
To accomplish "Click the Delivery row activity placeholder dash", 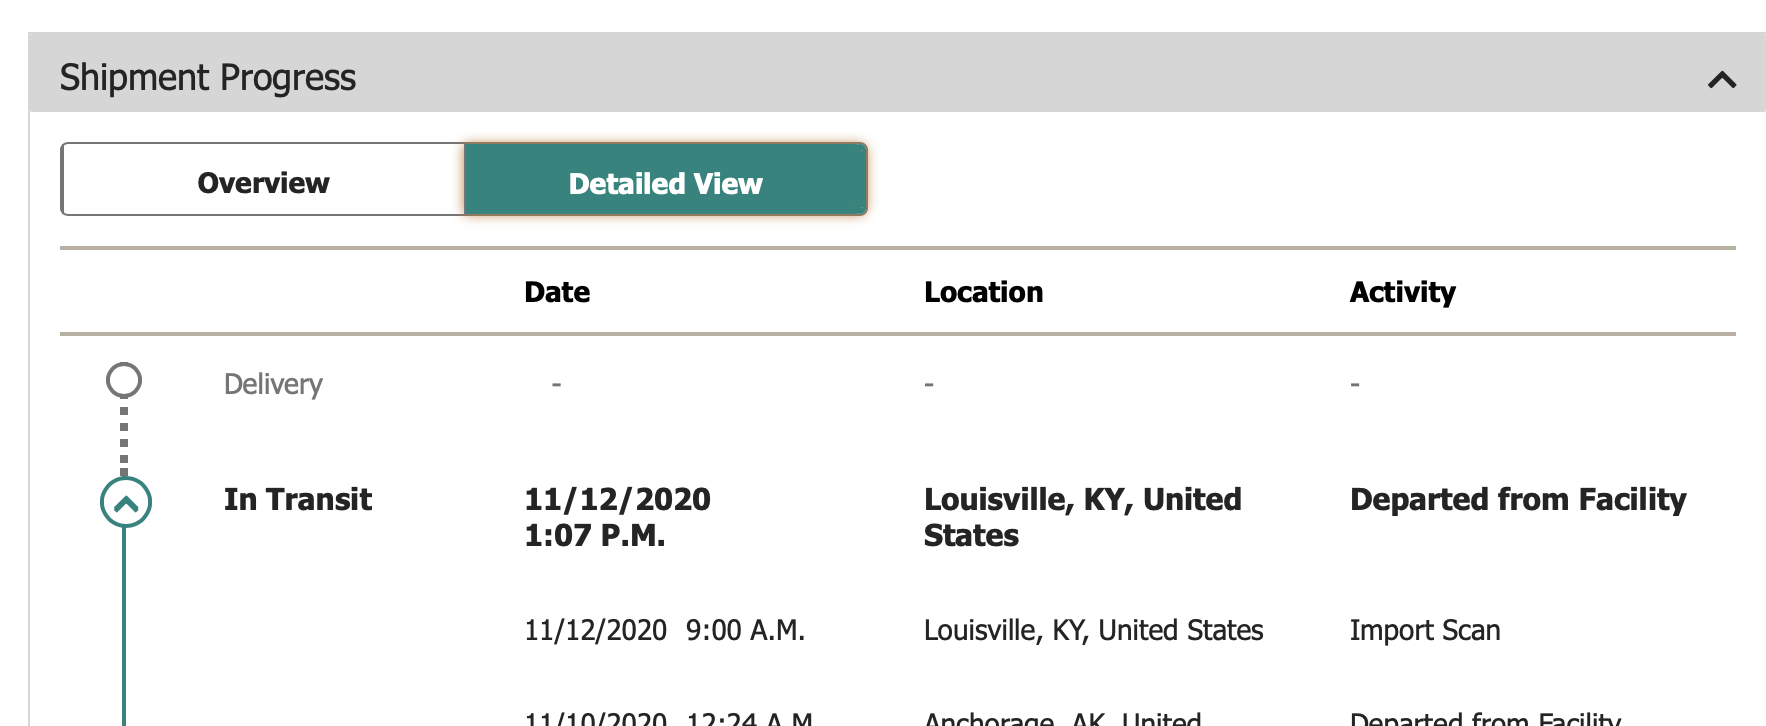I will pos(1355,384).
